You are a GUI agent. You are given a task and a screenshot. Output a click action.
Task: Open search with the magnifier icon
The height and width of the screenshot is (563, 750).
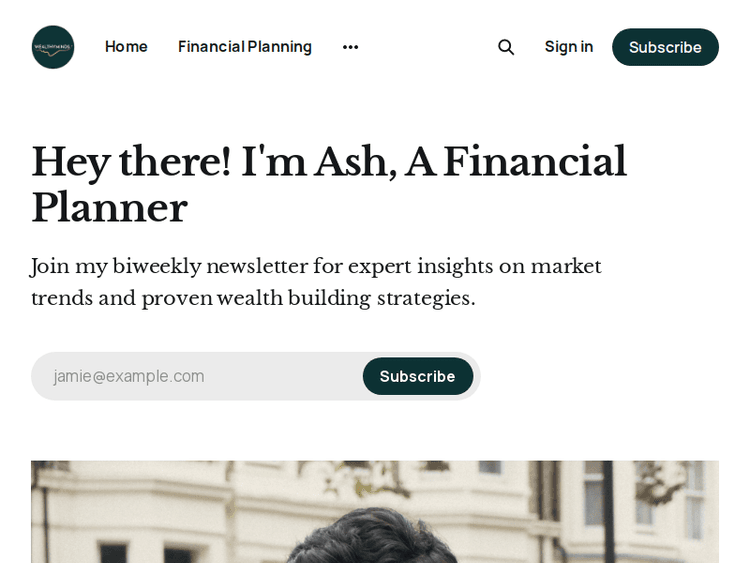(x=506, y=47)
